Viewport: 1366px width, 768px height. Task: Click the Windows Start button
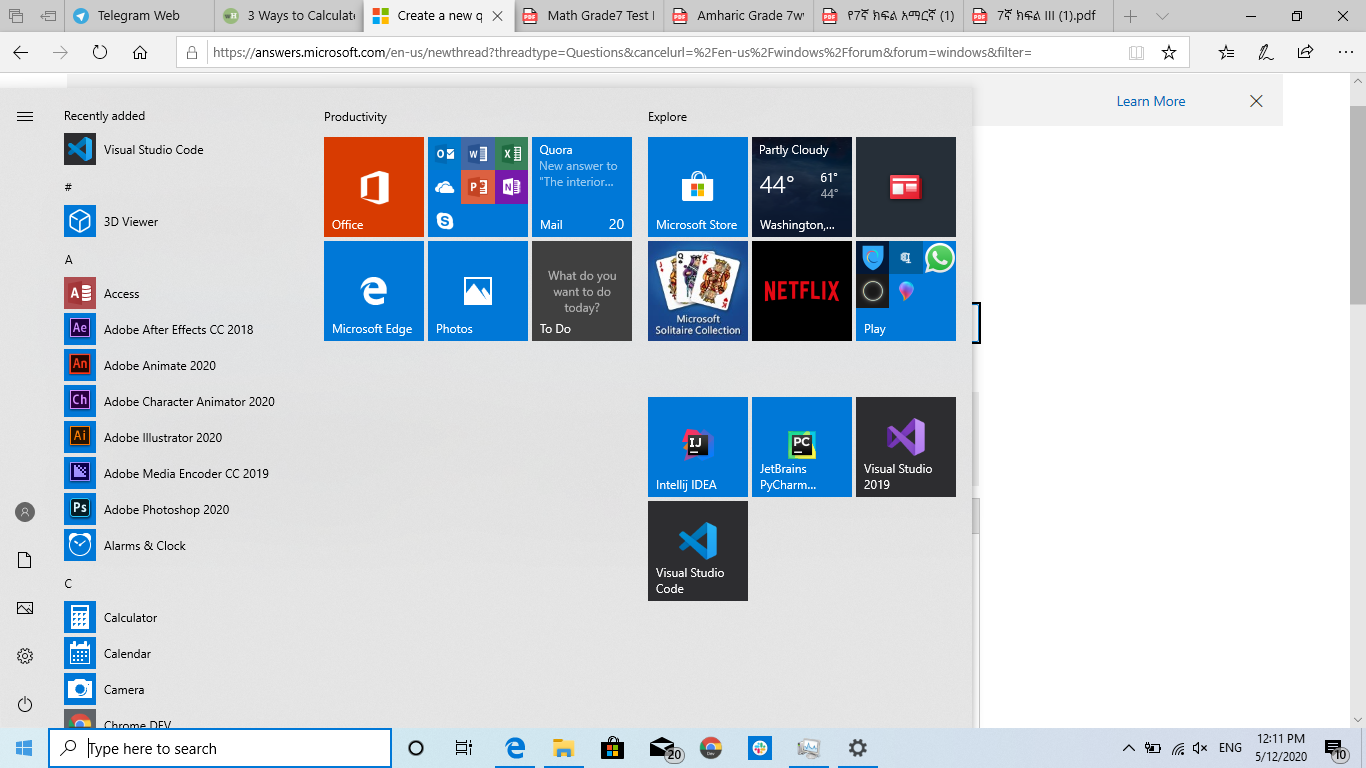point(24,748)
